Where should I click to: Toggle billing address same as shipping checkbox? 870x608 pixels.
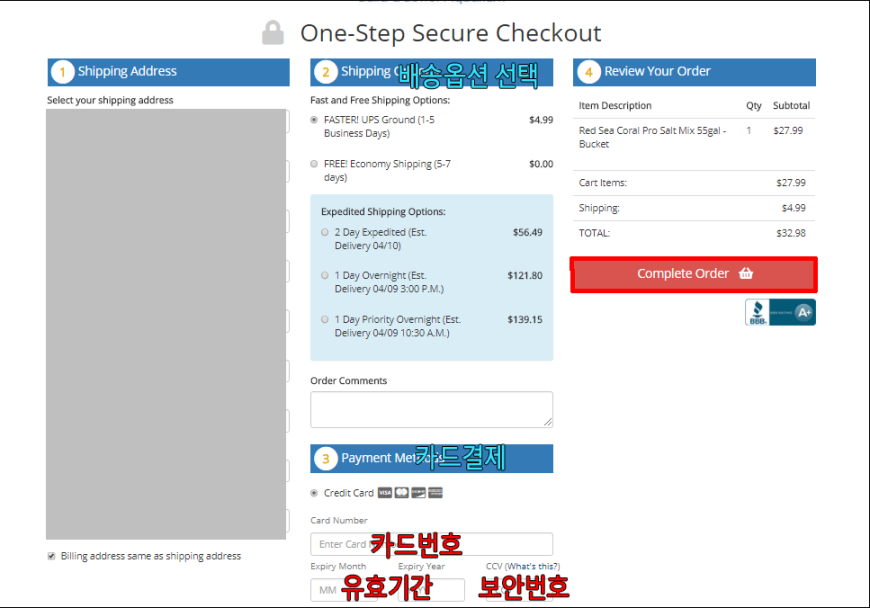pos(52,556)
